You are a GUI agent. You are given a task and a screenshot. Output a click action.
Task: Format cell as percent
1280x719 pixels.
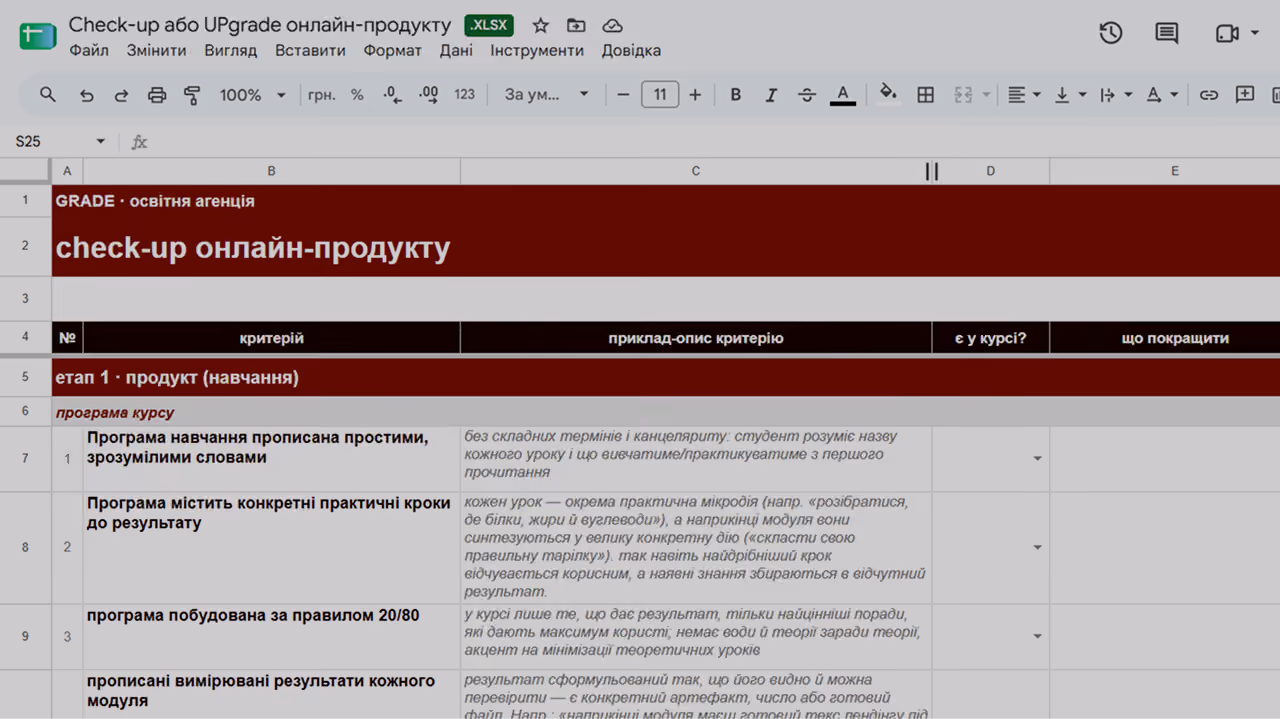coord(357,95)
